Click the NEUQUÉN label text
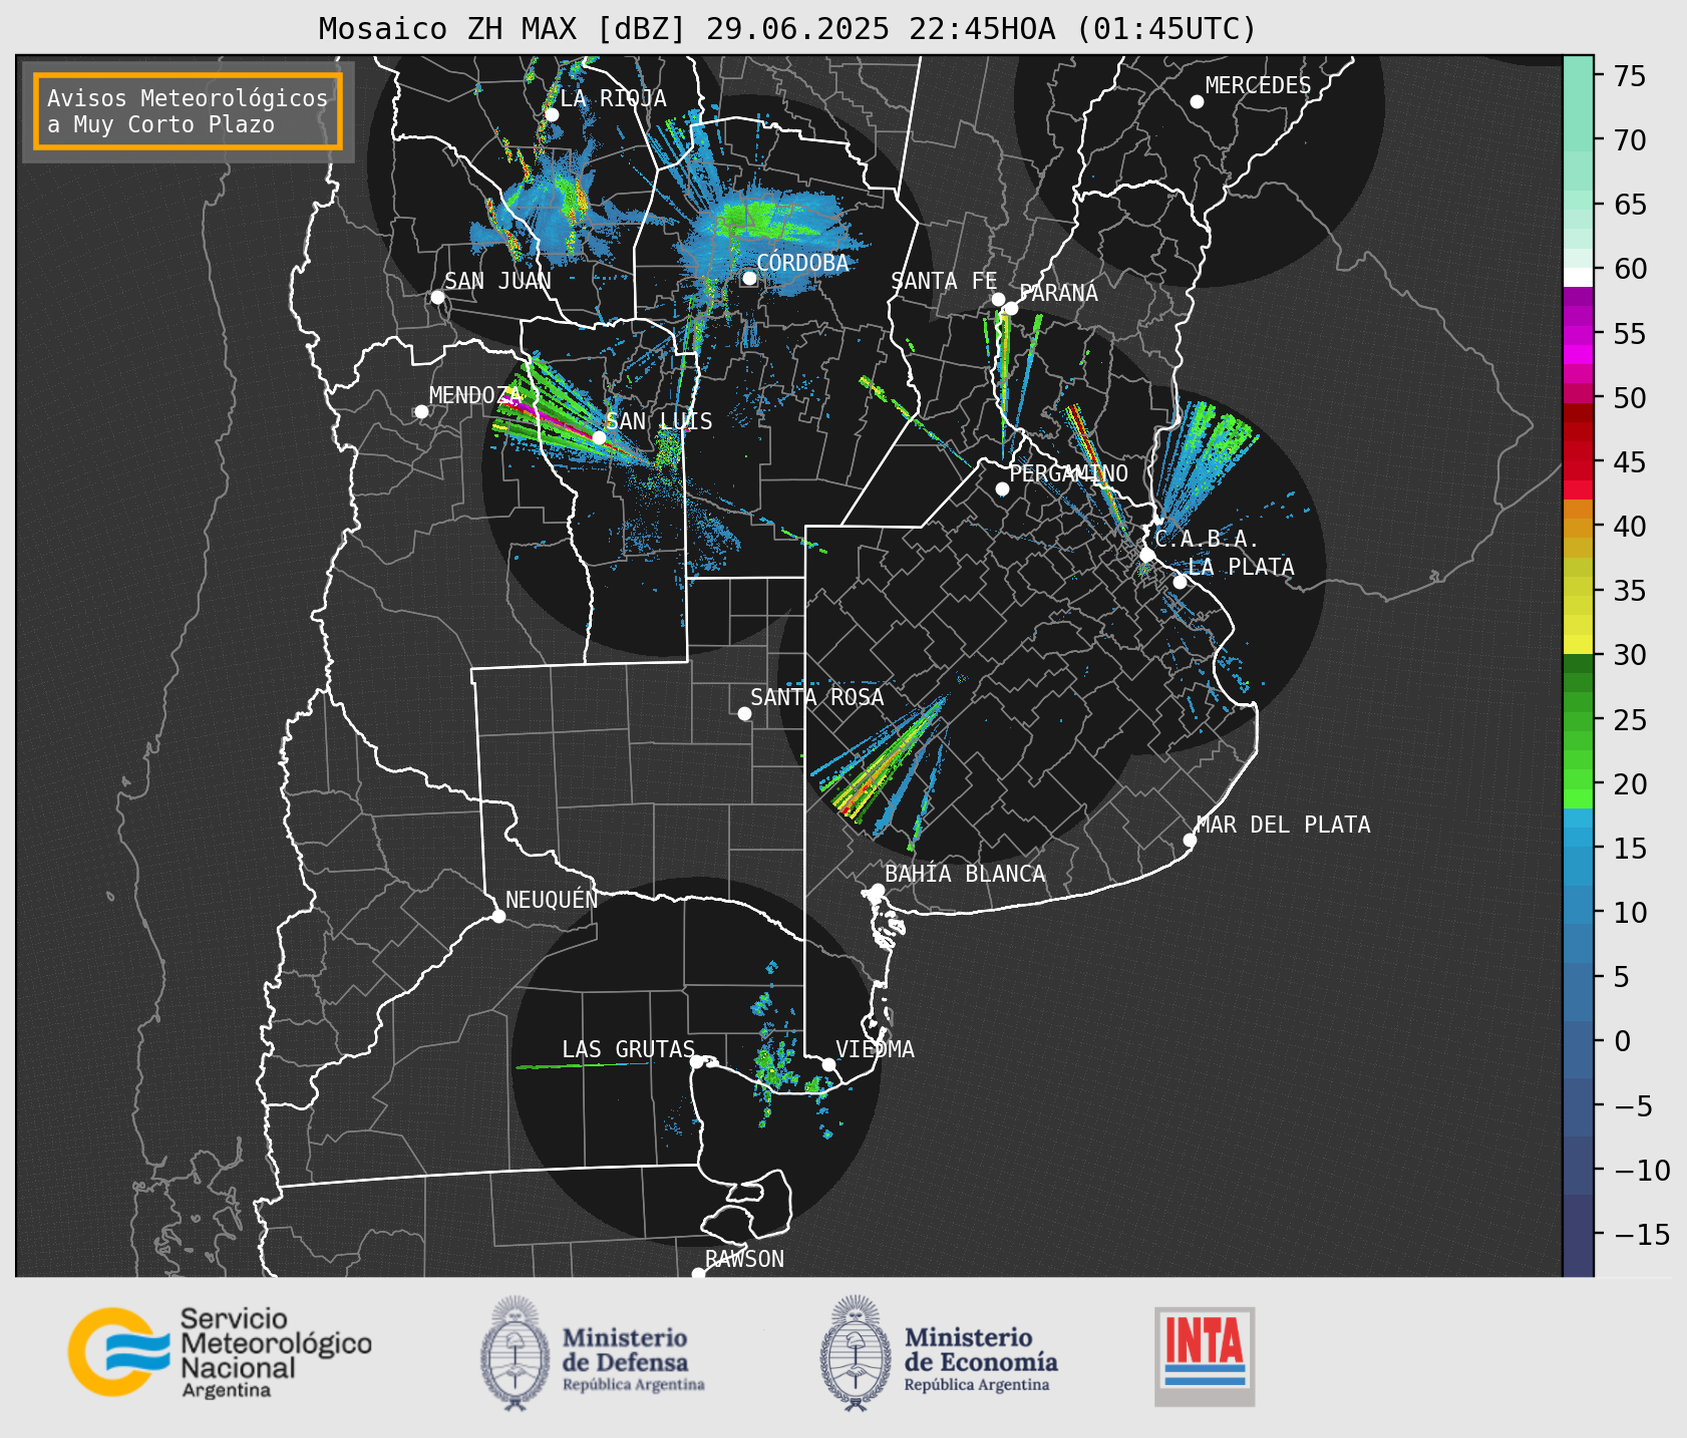 point(551,899)
